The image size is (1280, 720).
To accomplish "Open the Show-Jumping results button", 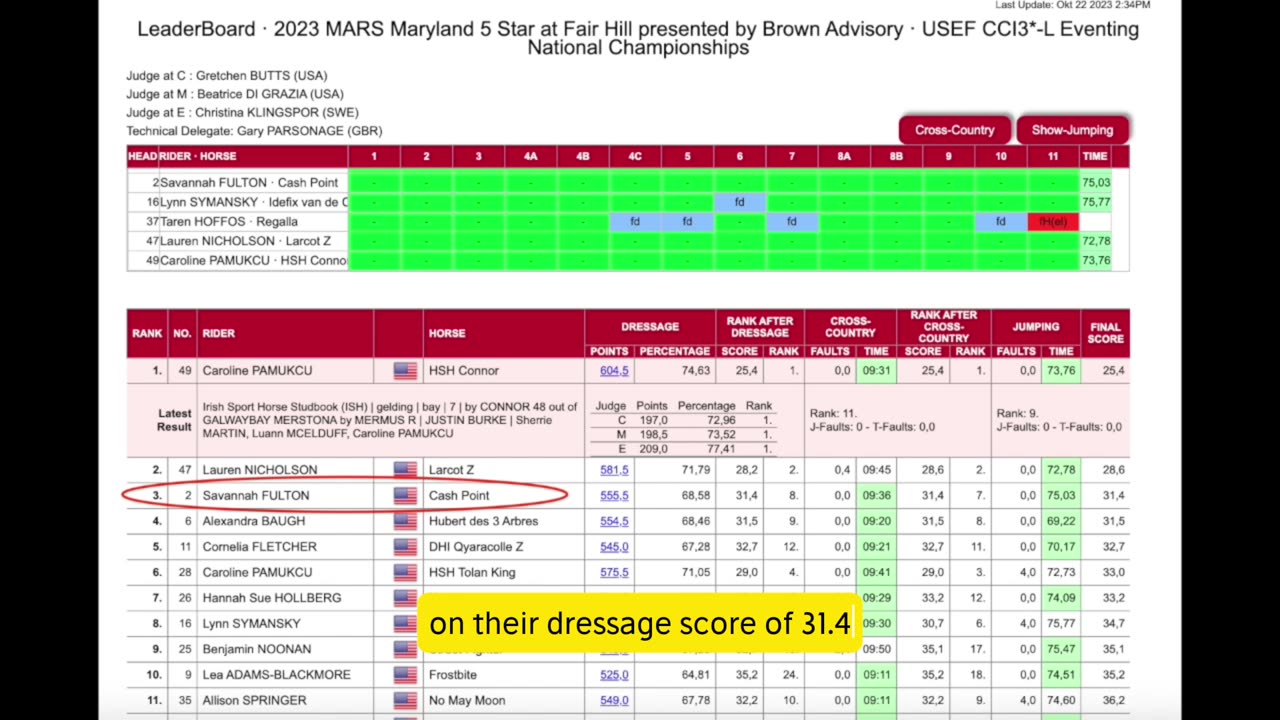I will [x=1072, y=130].
